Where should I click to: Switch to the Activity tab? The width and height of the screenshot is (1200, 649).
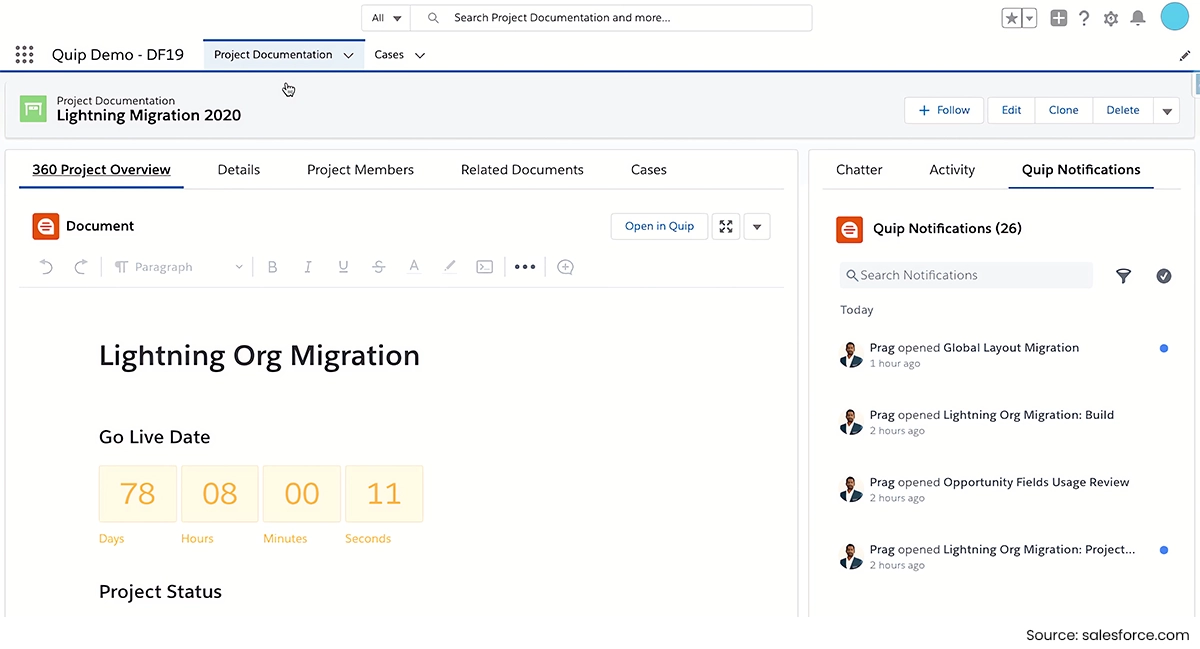click(x=952, y=170)
